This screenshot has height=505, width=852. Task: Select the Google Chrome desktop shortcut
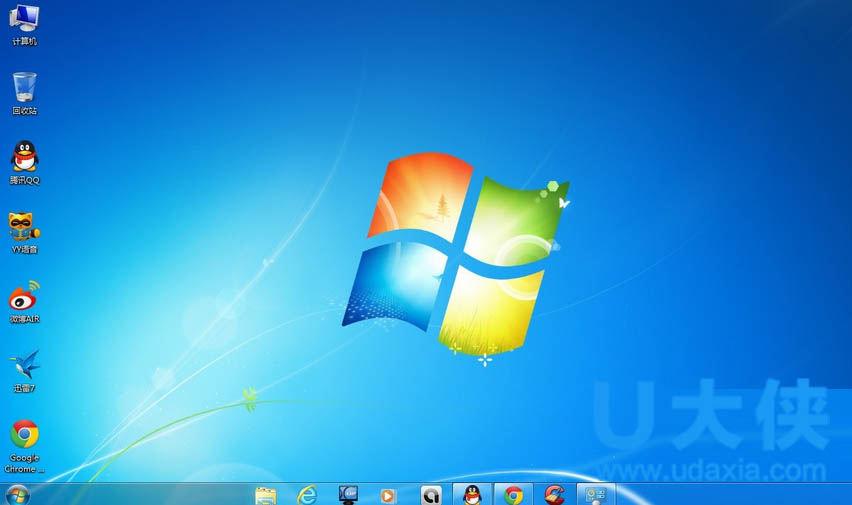coord(24,446)
